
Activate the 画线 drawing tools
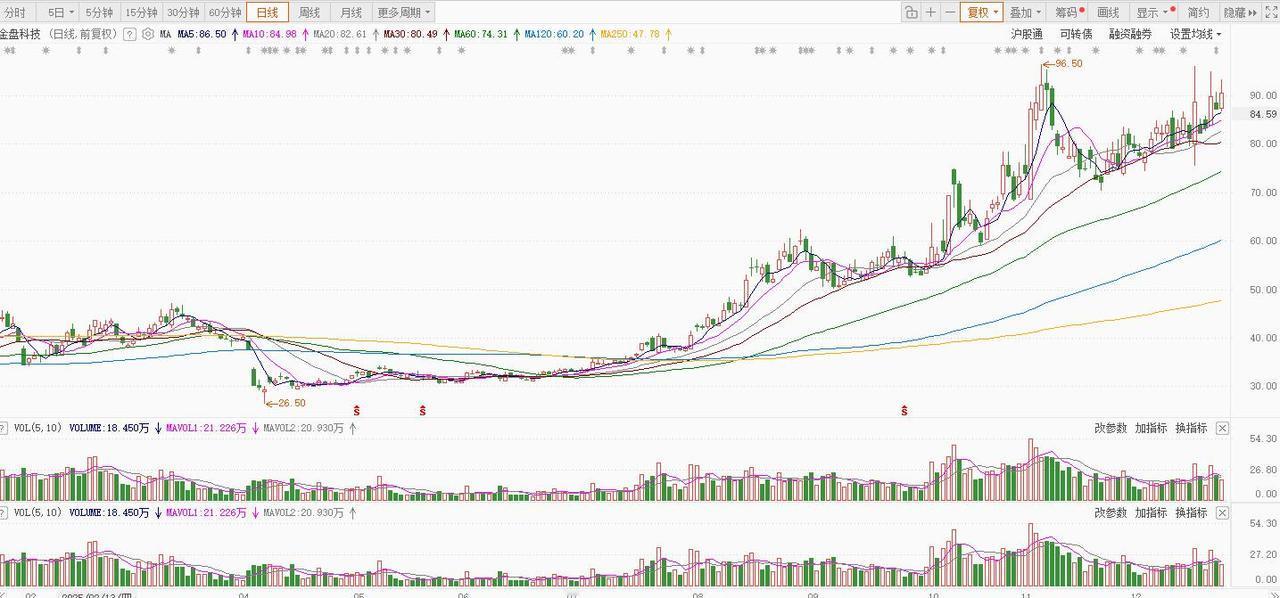tap(1108, 13)
